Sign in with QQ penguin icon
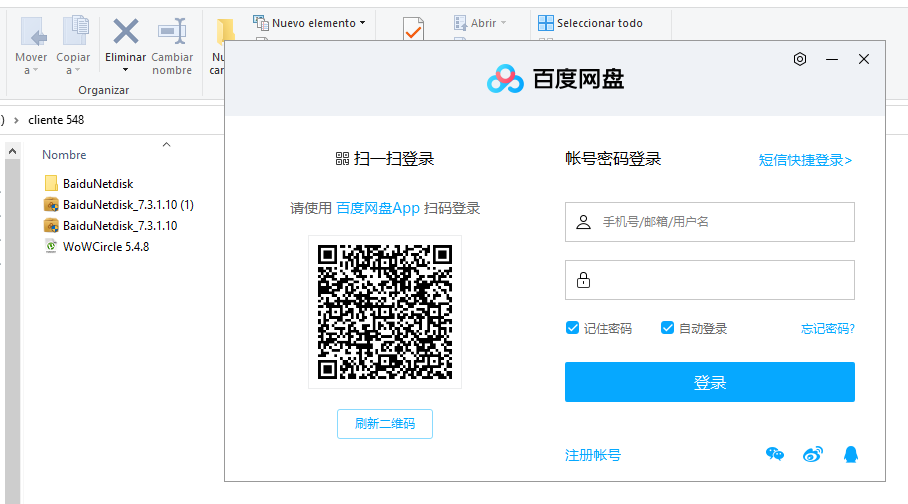This screenshot has height=504, width=908. point(851,454)
